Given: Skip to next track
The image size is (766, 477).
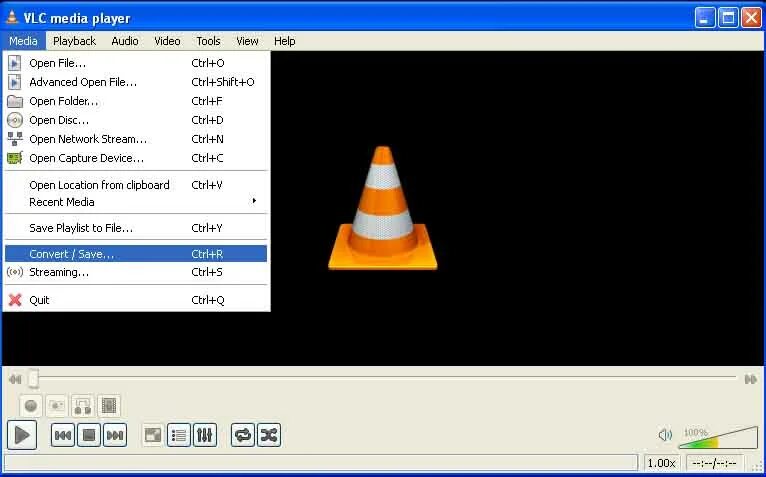Looking at the screenshot, I should [115, 435].
